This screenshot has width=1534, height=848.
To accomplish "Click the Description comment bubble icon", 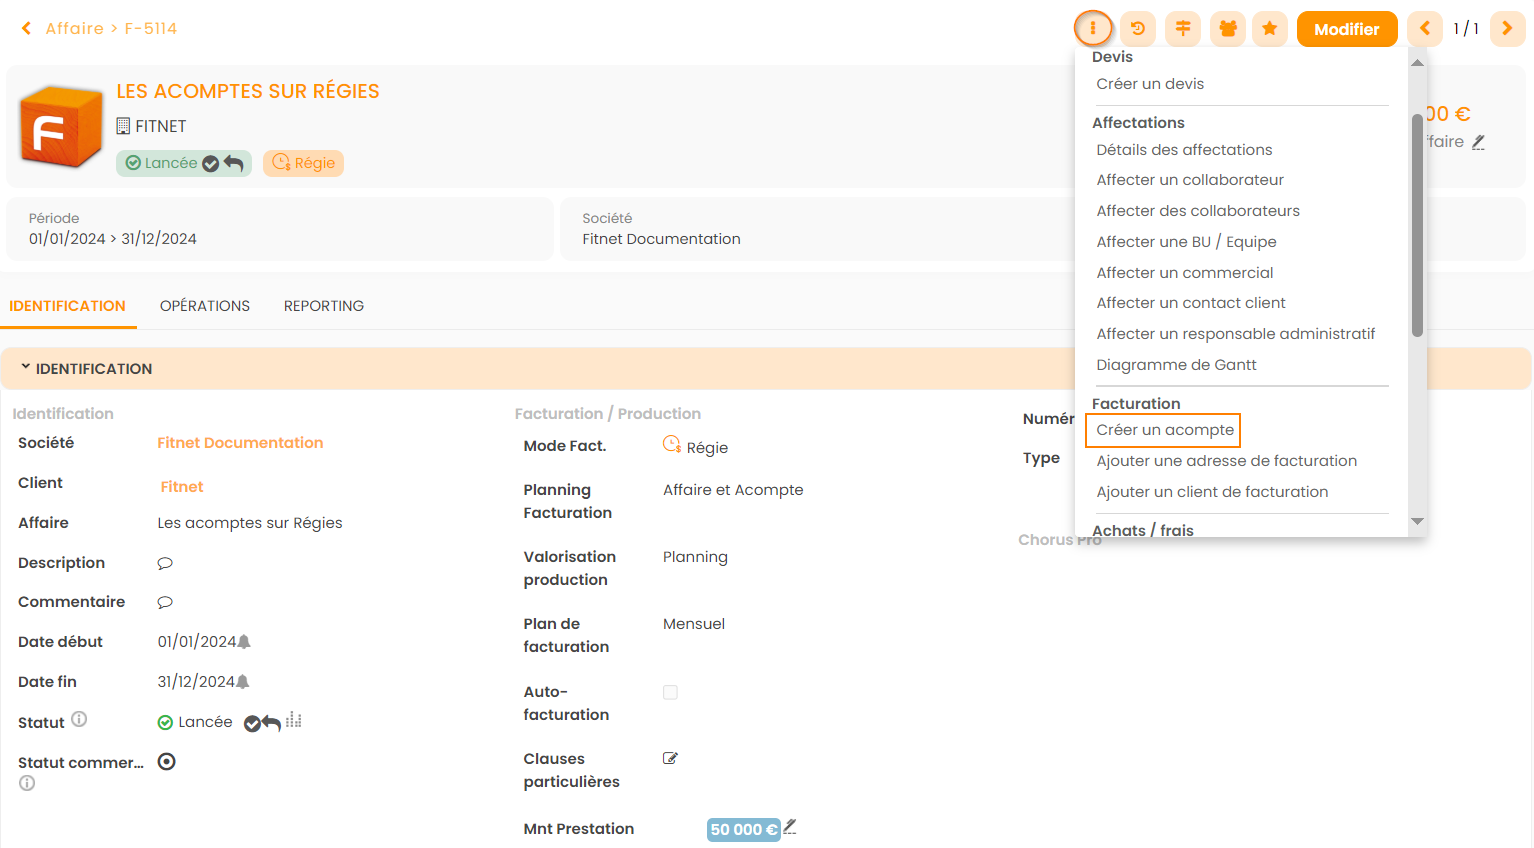I will click(165, 563).
